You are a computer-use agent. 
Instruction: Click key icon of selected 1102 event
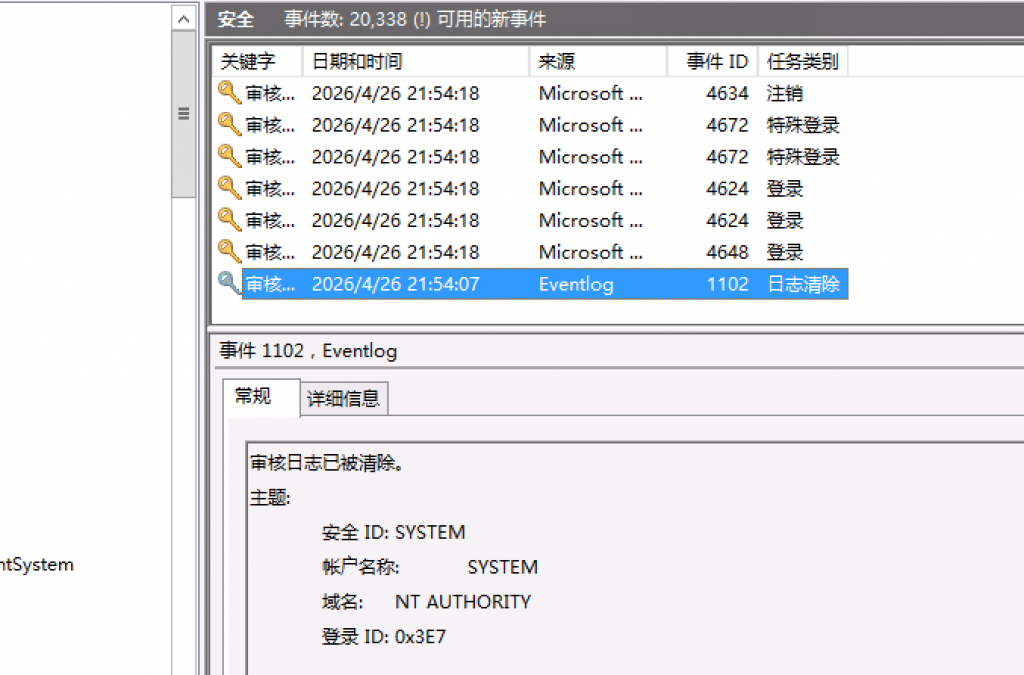(x=229, y=283)
